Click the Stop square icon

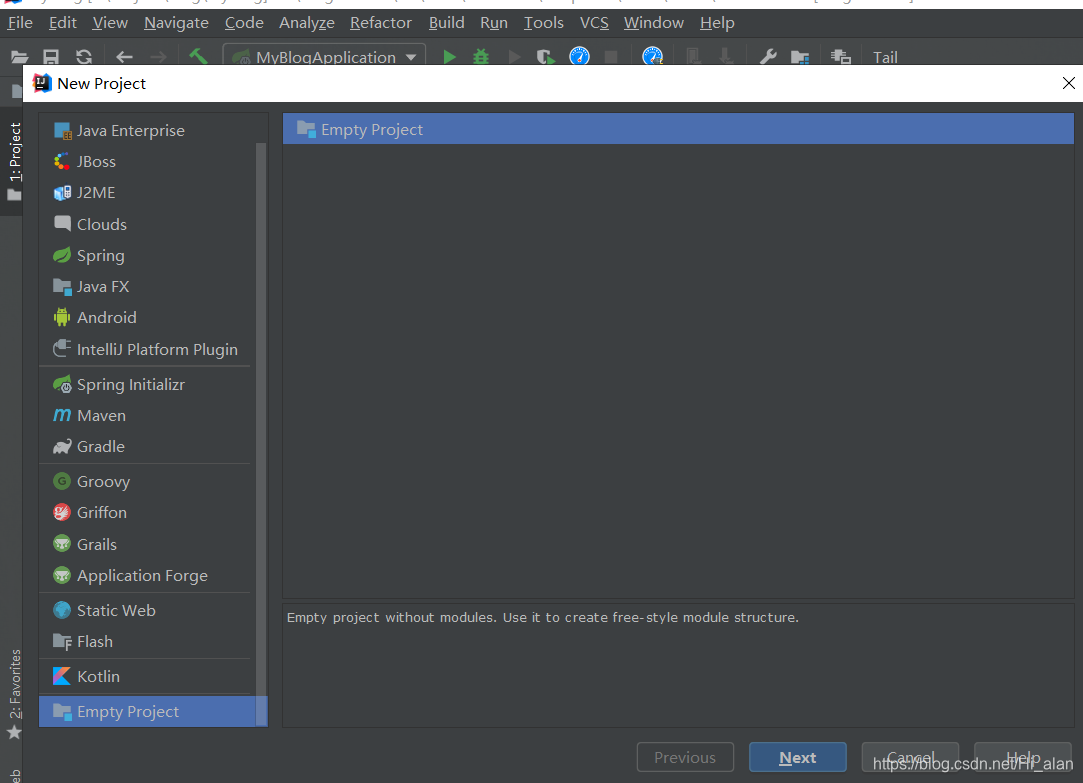611,57
